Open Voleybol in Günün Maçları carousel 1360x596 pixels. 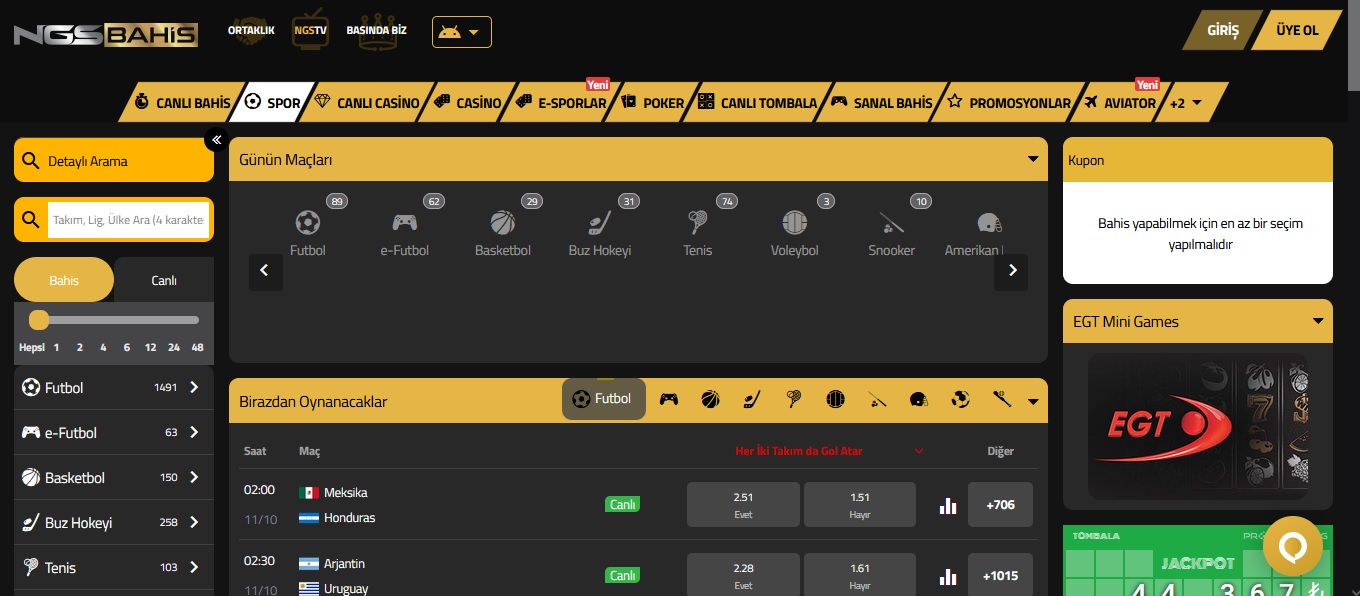pyautogui.click(x=795, y=232)
